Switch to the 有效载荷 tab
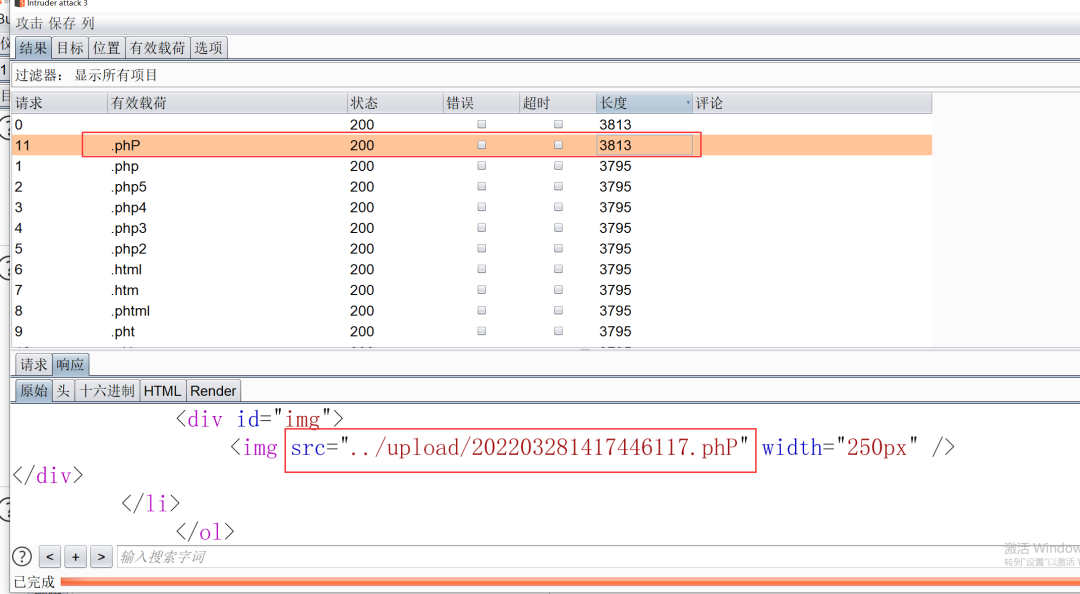 pos(157,48)
